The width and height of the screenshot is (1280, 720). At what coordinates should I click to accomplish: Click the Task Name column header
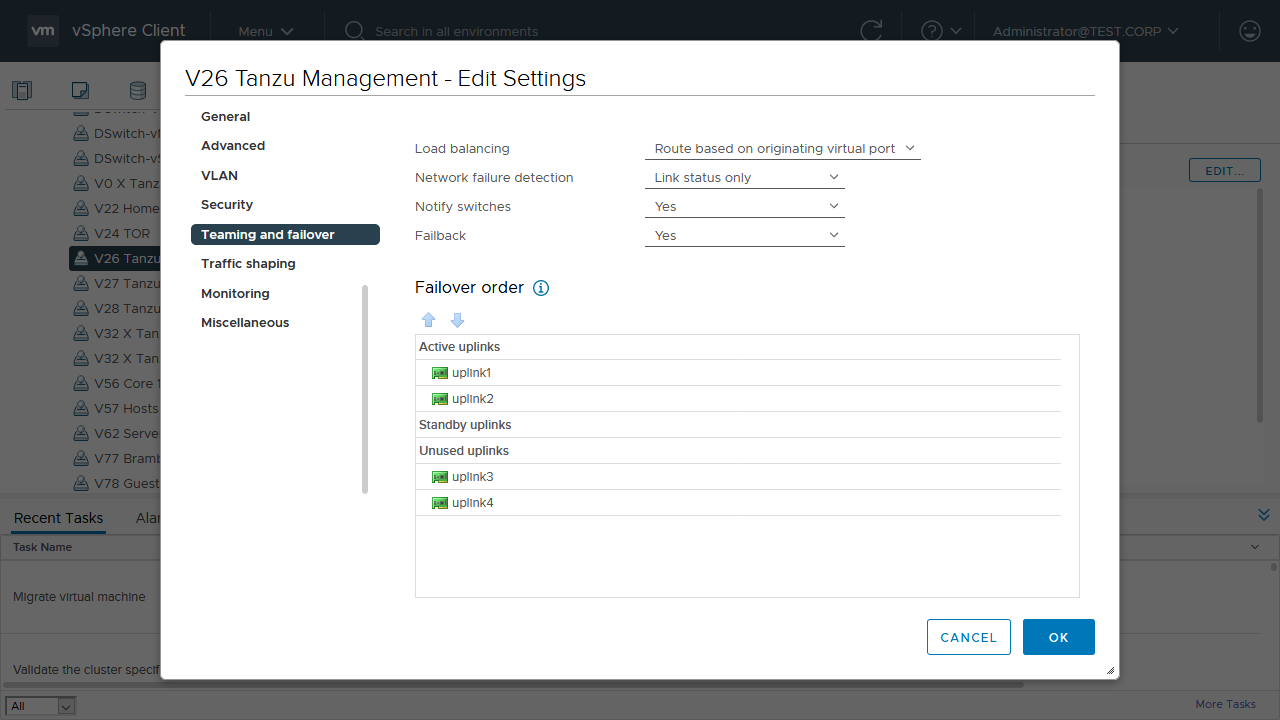pos(42,548)
